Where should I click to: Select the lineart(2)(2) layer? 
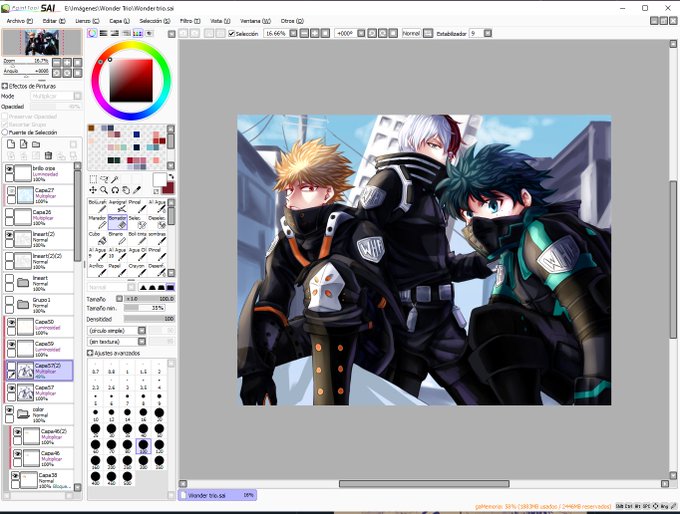(x=39, y=261)
